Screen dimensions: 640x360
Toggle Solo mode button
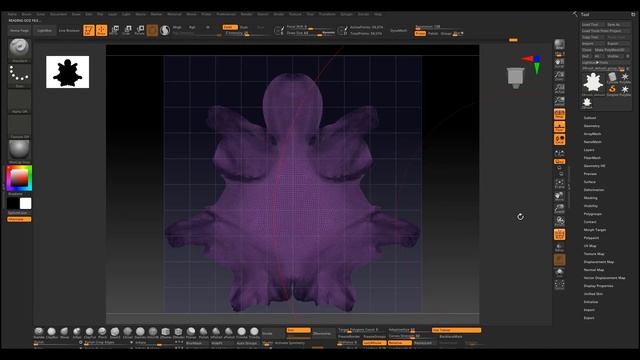(559, 272)
